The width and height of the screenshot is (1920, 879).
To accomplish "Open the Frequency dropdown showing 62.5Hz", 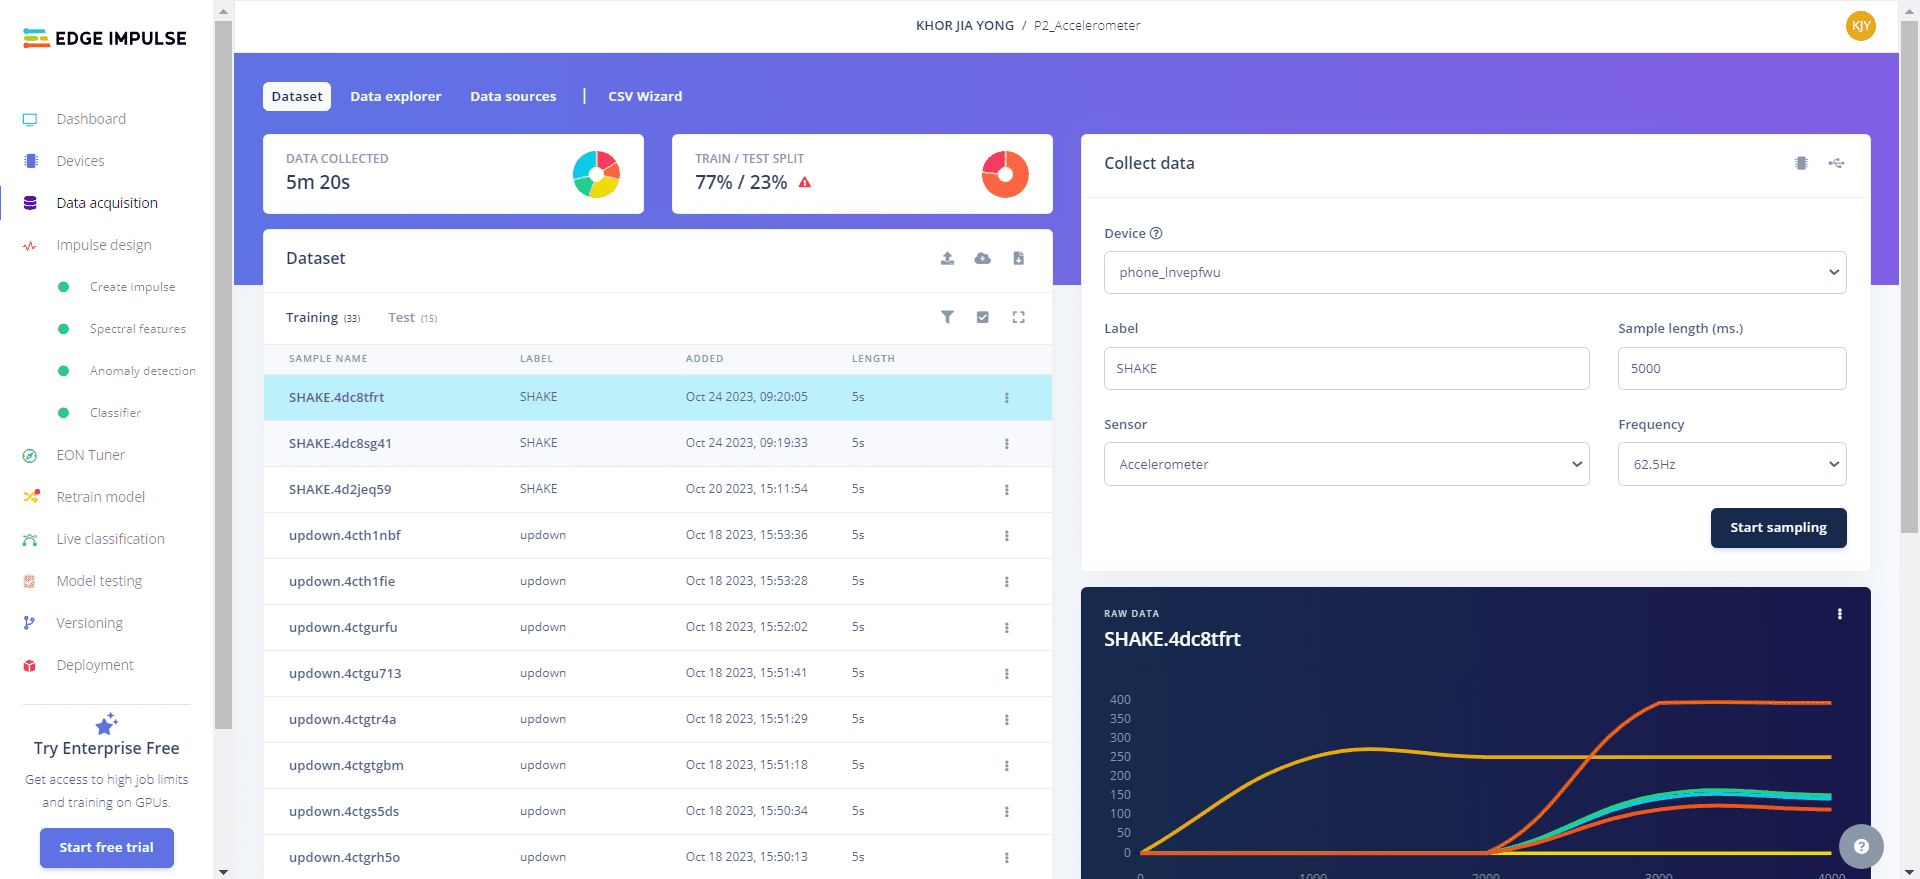I will [1731, 464].
